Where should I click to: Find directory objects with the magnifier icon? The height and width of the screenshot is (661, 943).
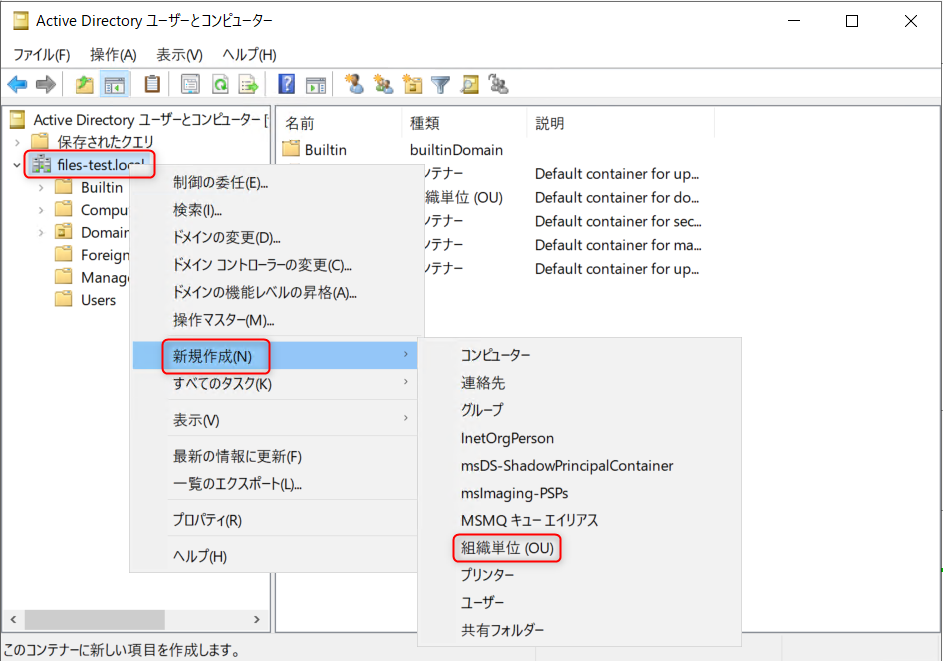click(x=469, y=84)
